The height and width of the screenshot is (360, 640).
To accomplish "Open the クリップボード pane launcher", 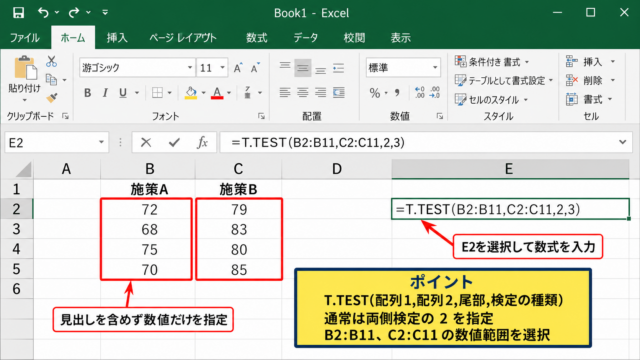I will tap(65, 117).
